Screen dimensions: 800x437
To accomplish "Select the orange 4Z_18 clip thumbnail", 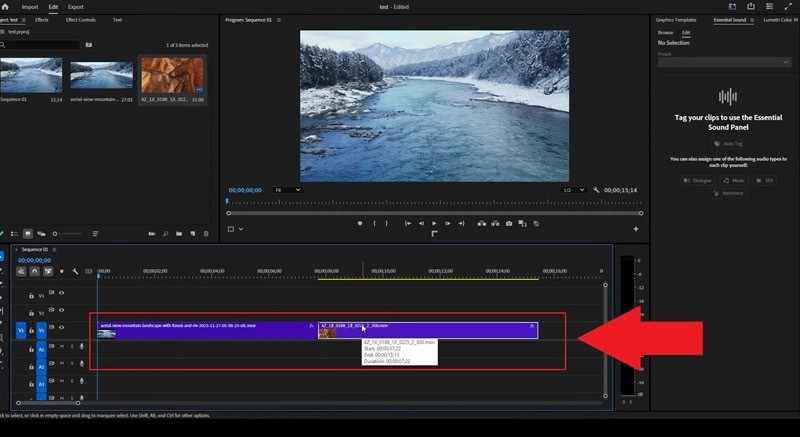I will click(172, 75).
